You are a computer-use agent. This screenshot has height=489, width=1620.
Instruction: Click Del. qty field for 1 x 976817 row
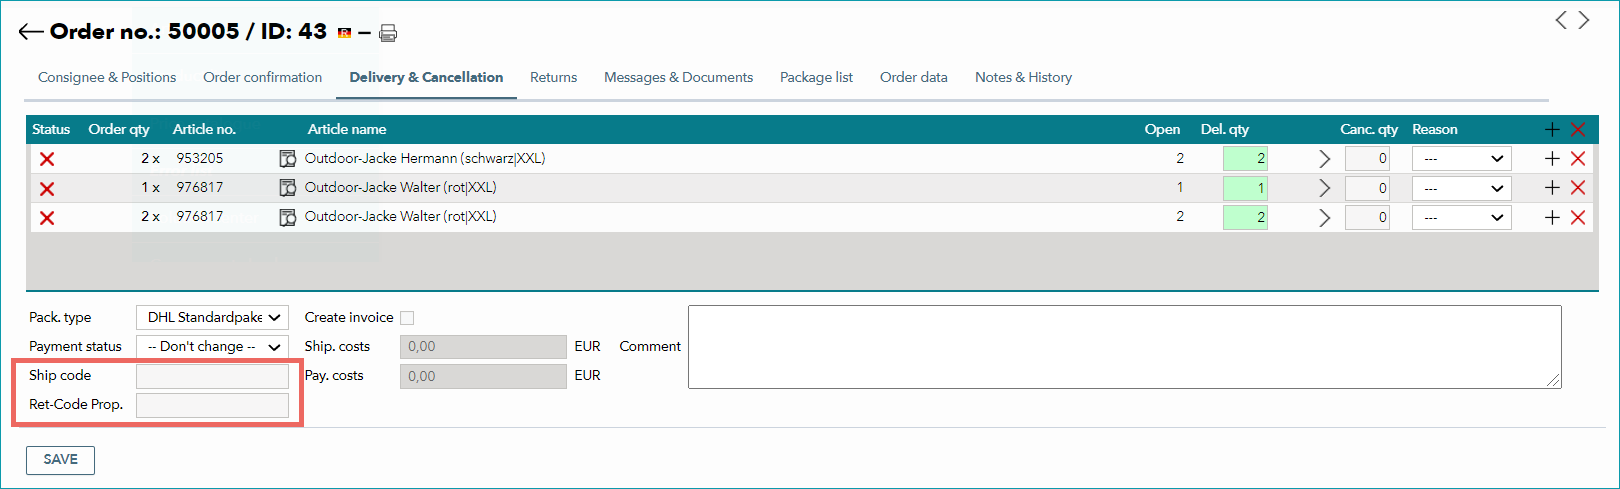(1245, 187)
